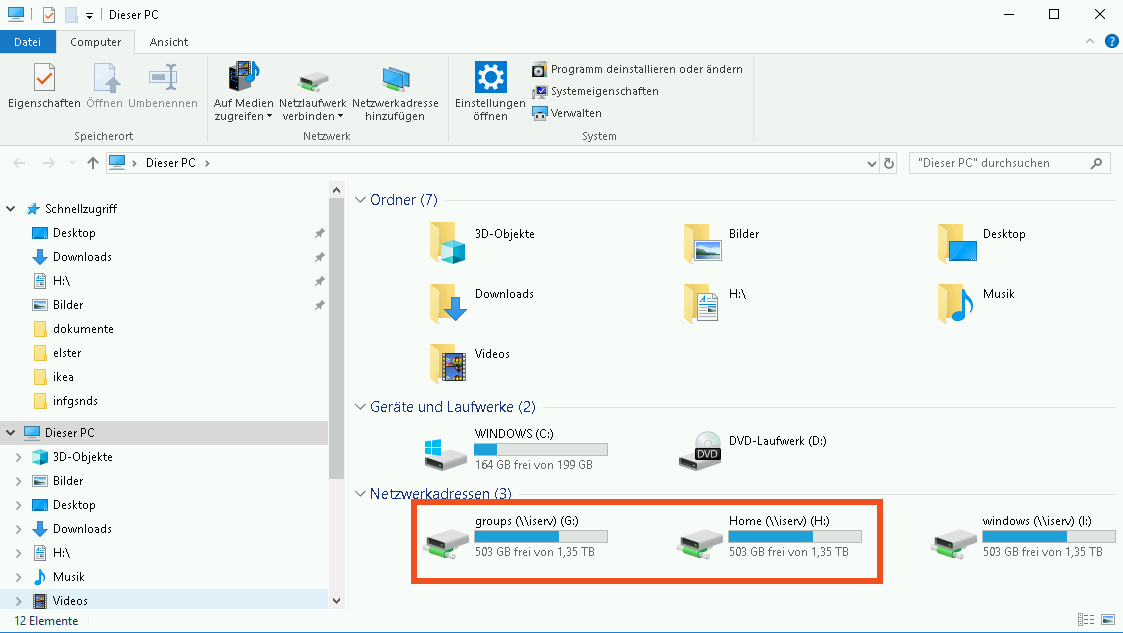Image resolution: width=1123 pixels, height=633 pixels.
Task: Expand Musik in the navigation tree
Action: pyautogui.click(x=19, y=577)
